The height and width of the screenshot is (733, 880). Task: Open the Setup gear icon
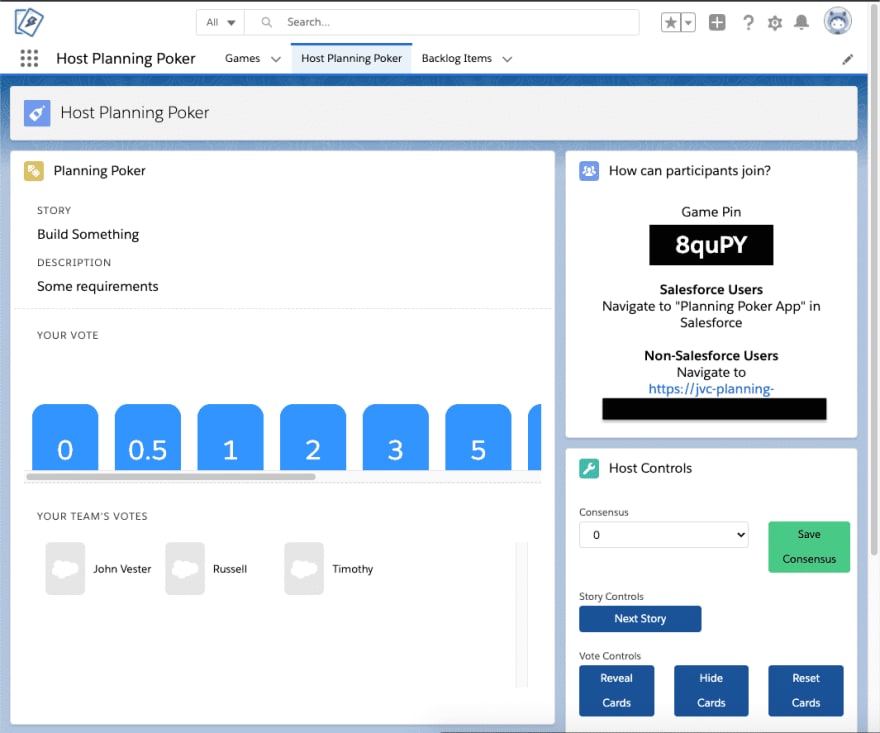pyautogui.click(x=774, y=22)
